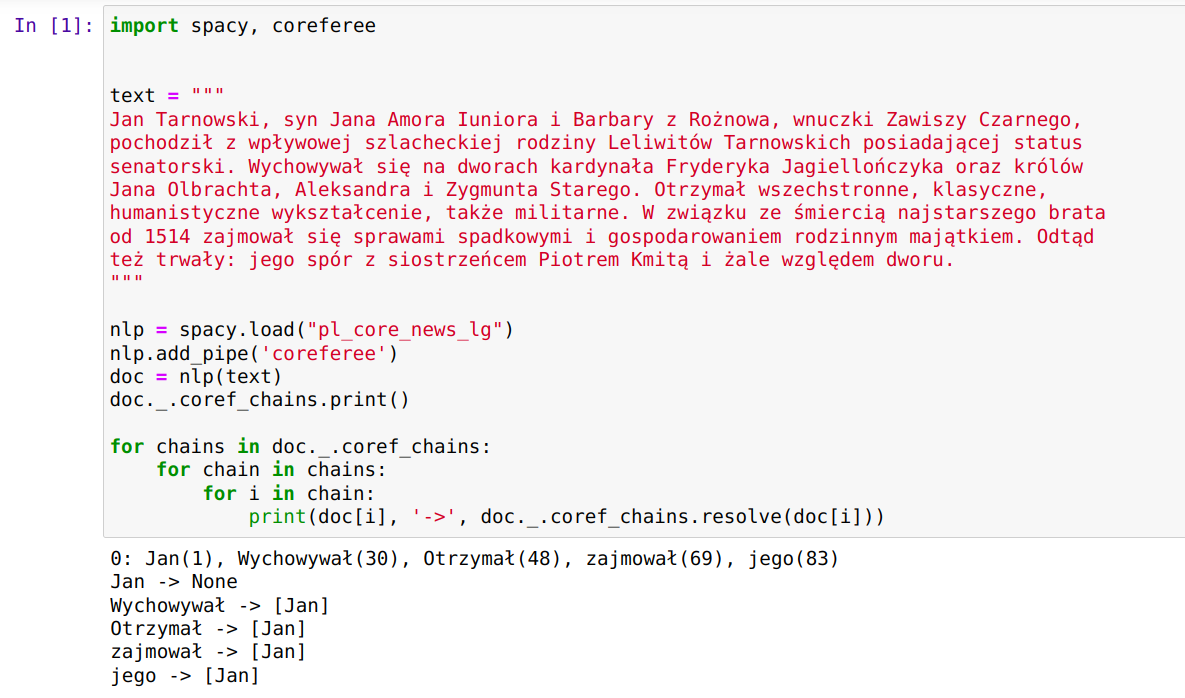Click the for i in chain line
This screenshot has width=1185, height=698.
coord(289,493)
